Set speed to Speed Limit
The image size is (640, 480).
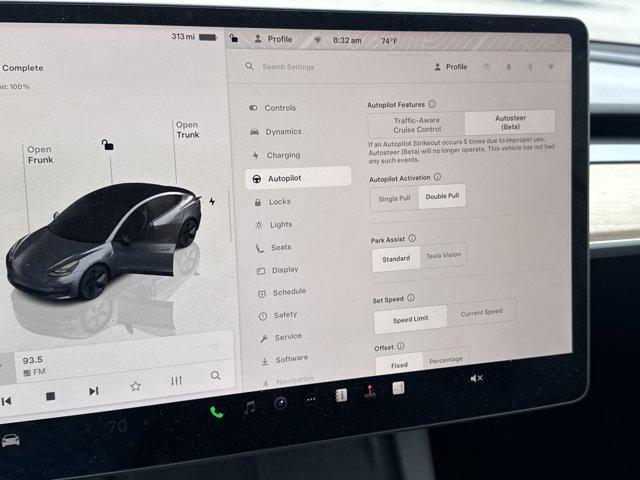click(411, 319)
